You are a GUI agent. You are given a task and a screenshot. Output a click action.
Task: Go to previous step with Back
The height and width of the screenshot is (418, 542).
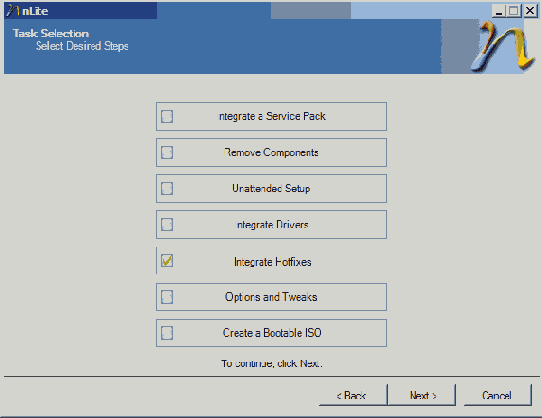[x=353, y=395]
